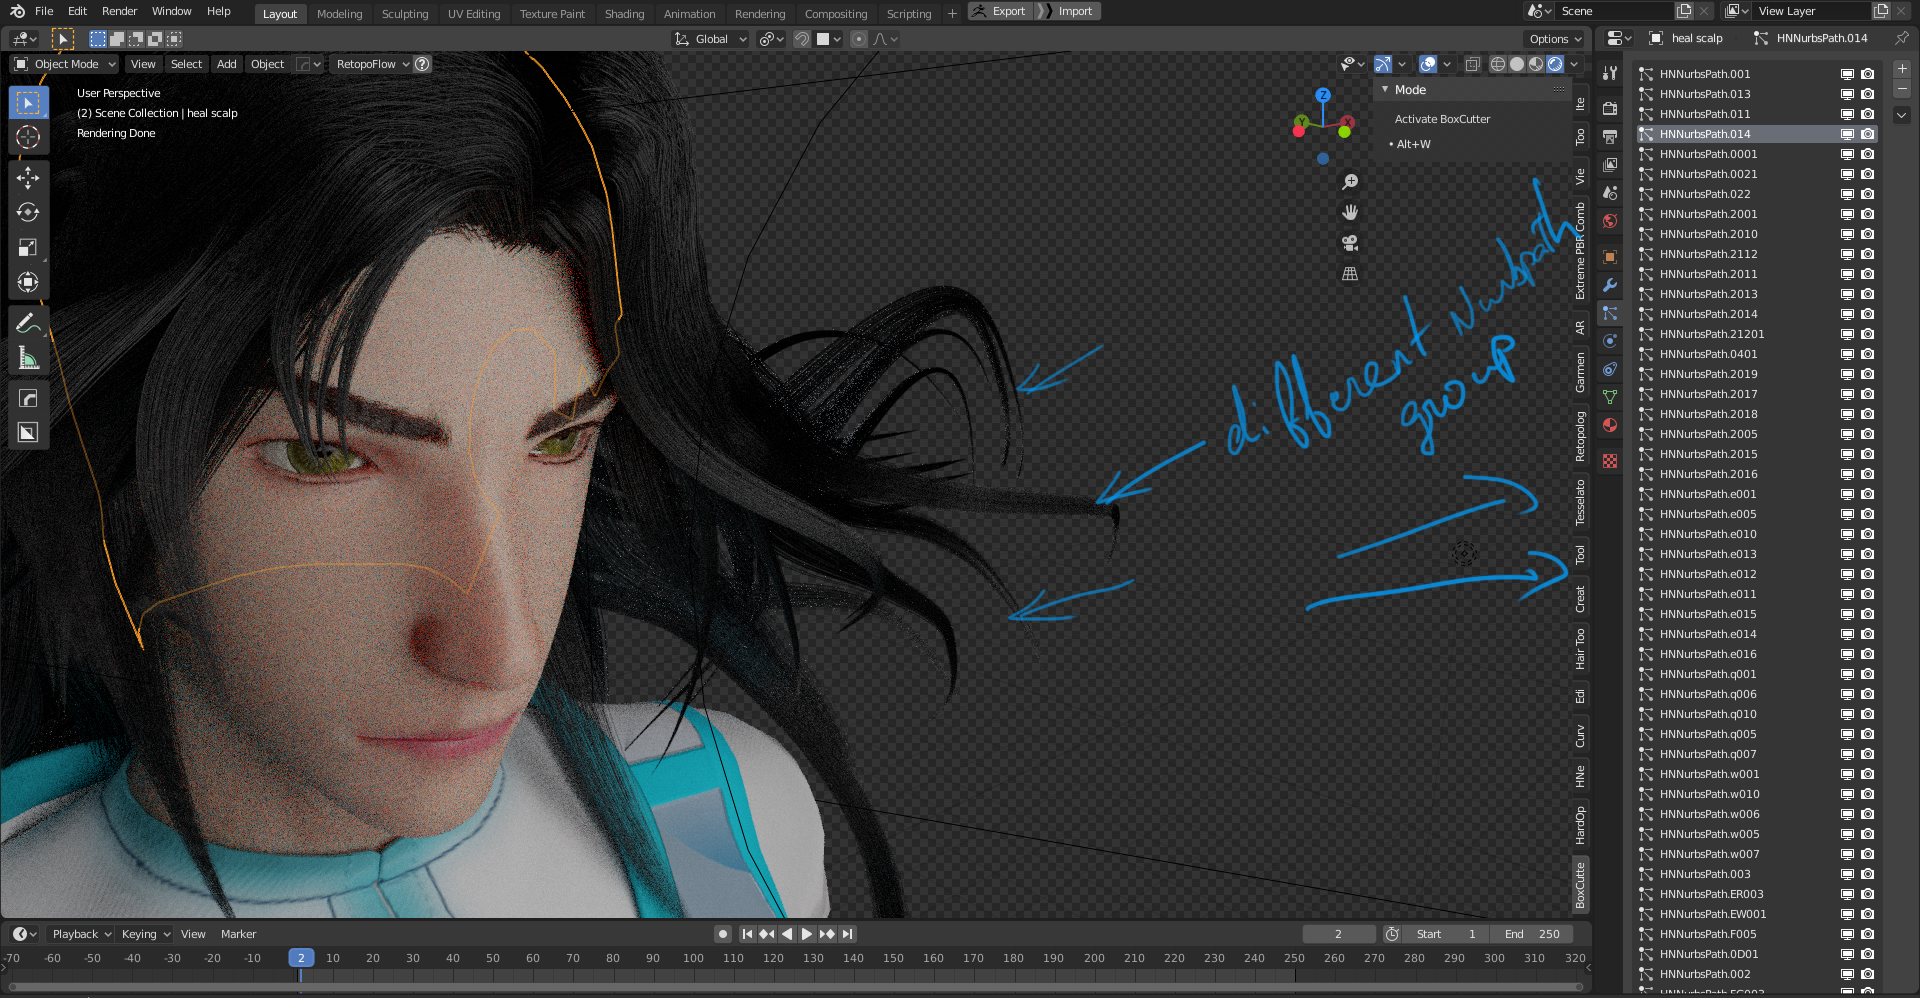Toggle X-ray display in viewport header

pos(1473,64)
